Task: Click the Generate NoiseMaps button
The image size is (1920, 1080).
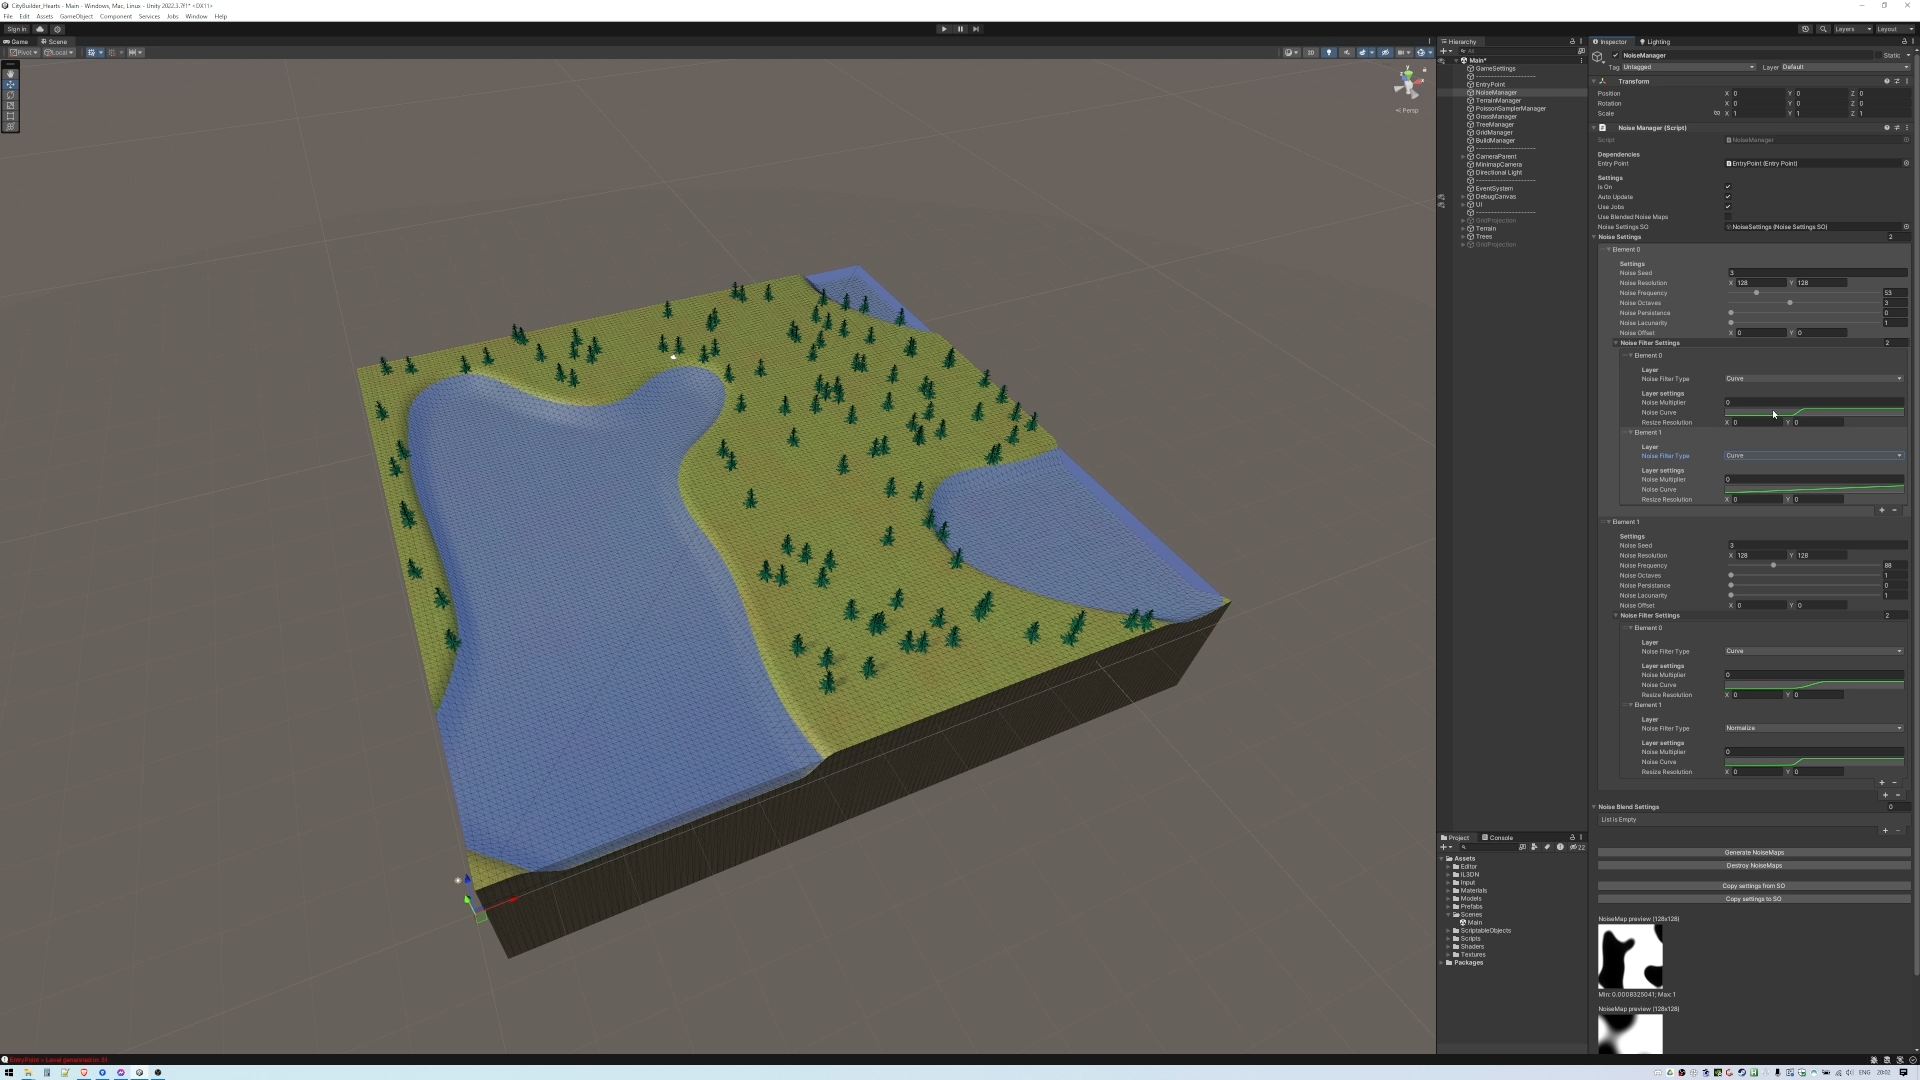Action: click(x=1753, y=853)
